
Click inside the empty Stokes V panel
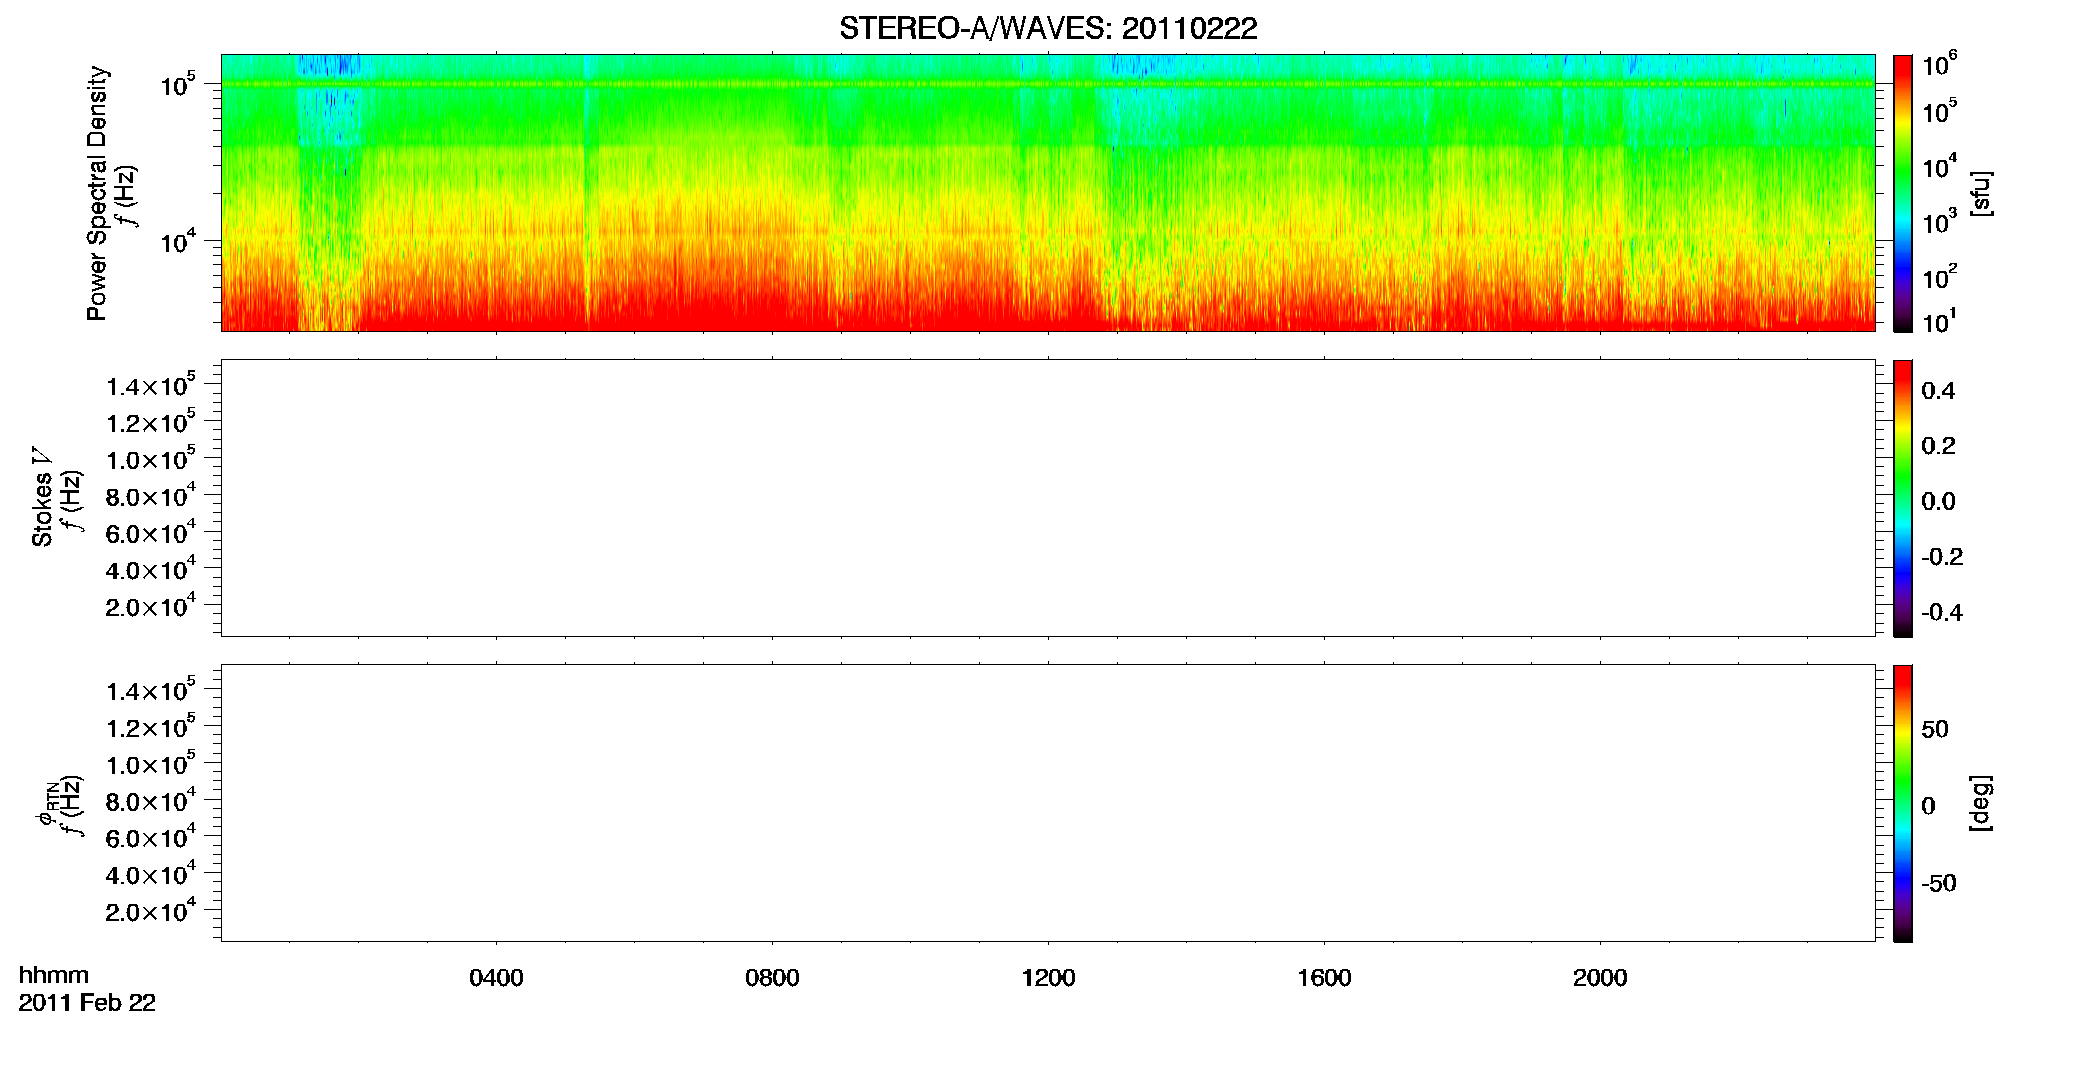[x=1048, y=498]
